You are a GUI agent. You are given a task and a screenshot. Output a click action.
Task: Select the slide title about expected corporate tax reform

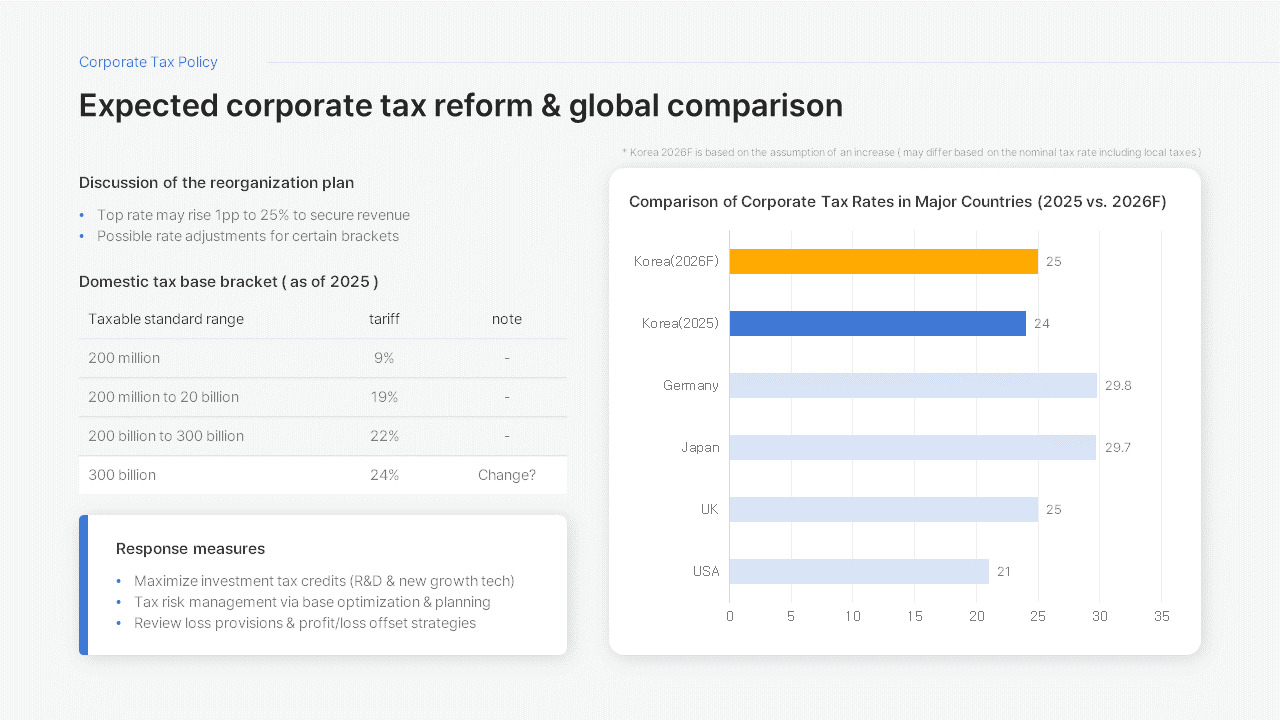pyautogui.click(x=461, y=105)
